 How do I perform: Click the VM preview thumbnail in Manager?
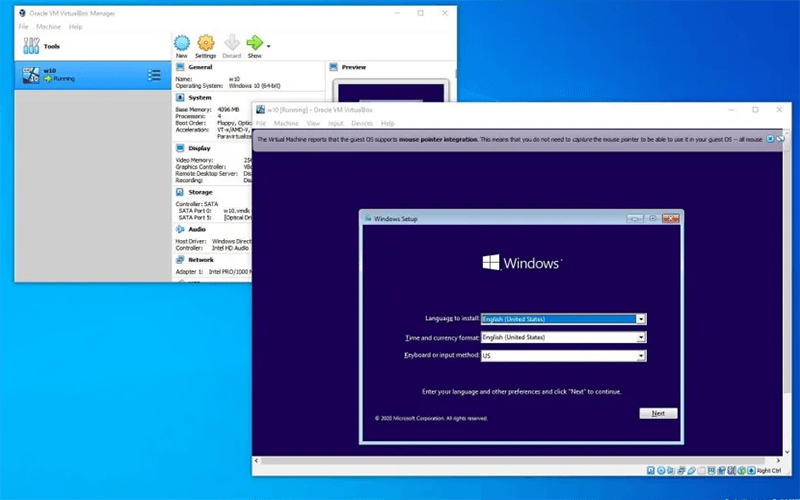tap(391, 91)
